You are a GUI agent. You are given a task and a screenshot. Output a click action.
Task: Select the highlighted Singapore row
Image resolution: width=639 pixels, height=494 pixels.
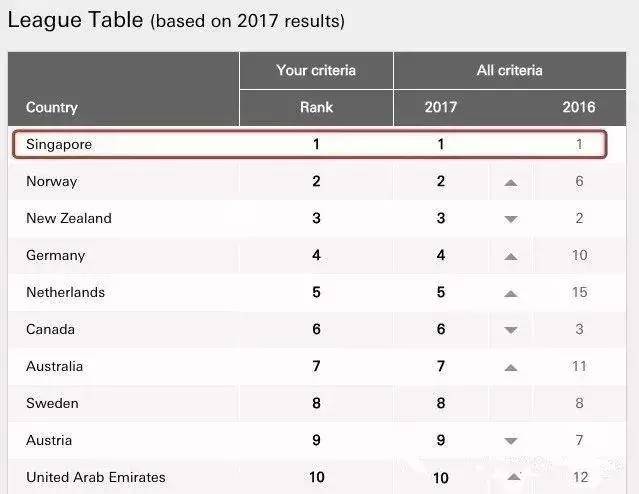(x=310, y=144)
